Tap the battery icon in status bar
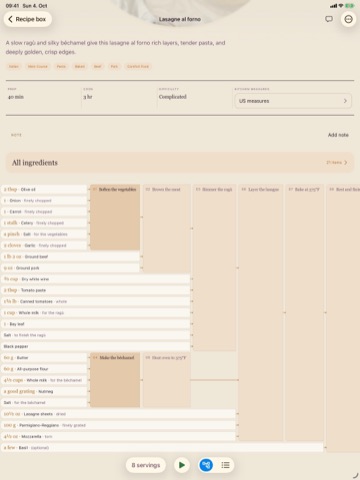Image resolution: width=360 pixels, height=480 pixels. pos(350,6)
